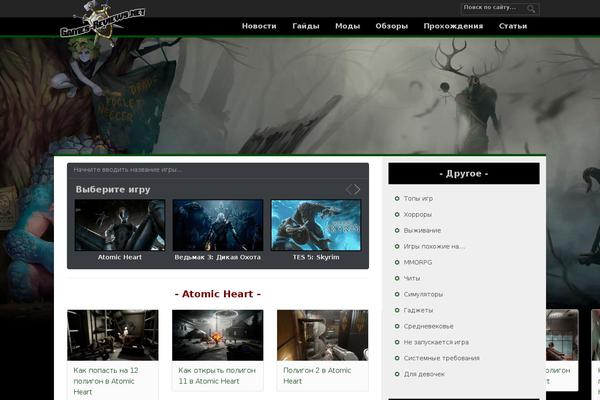Open Гаджеты sidebar link

point(418,310)
